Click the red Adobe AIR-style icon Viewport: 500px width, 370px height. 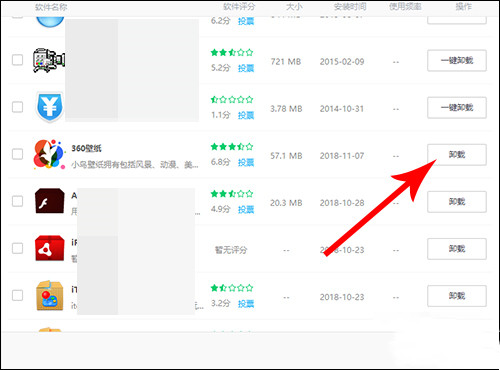pos(50,248)
